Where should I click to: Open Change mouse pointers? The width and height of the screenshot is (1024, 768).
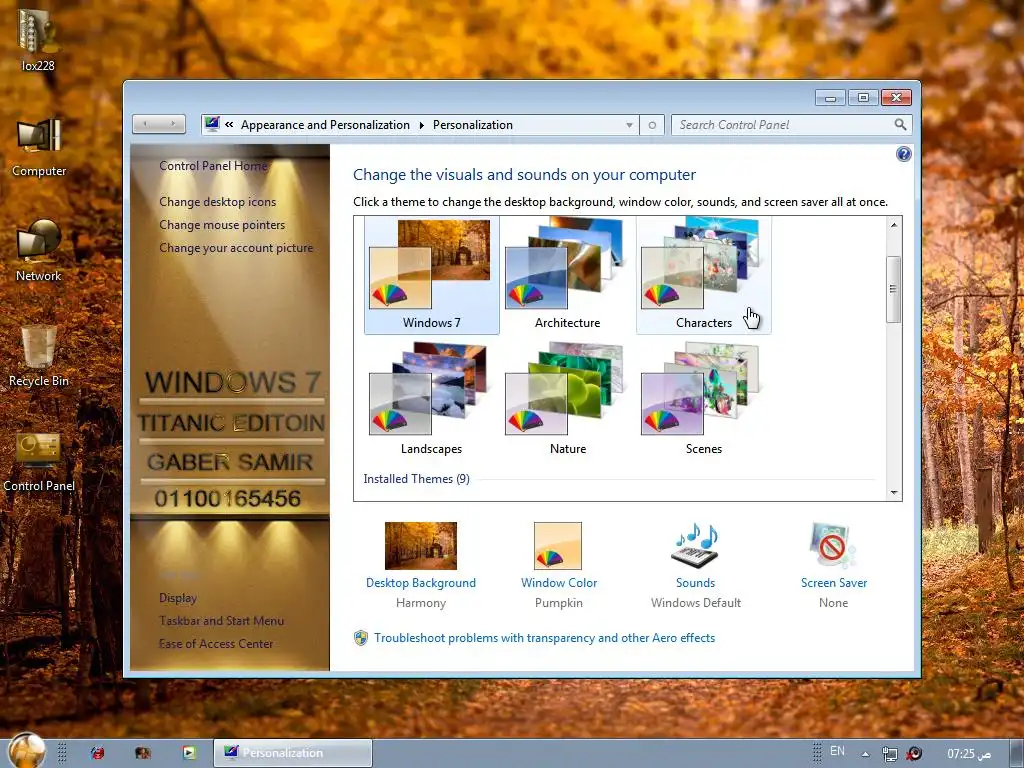click(222, 225)
